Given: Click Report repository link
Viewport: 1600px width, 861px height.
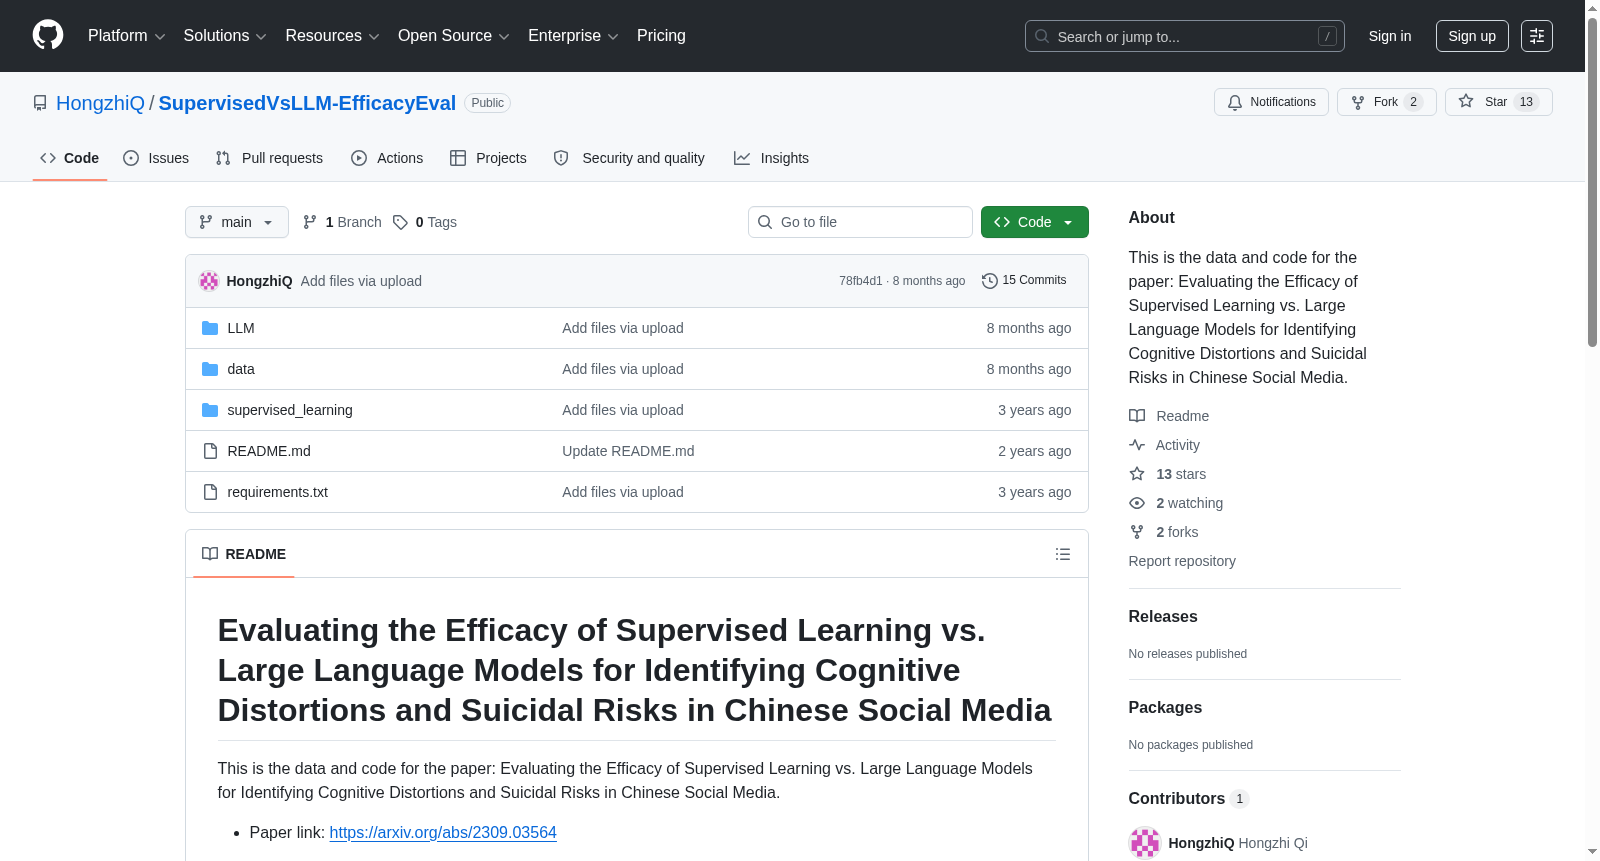Looking at the screenshot, I should [1182, 561].
